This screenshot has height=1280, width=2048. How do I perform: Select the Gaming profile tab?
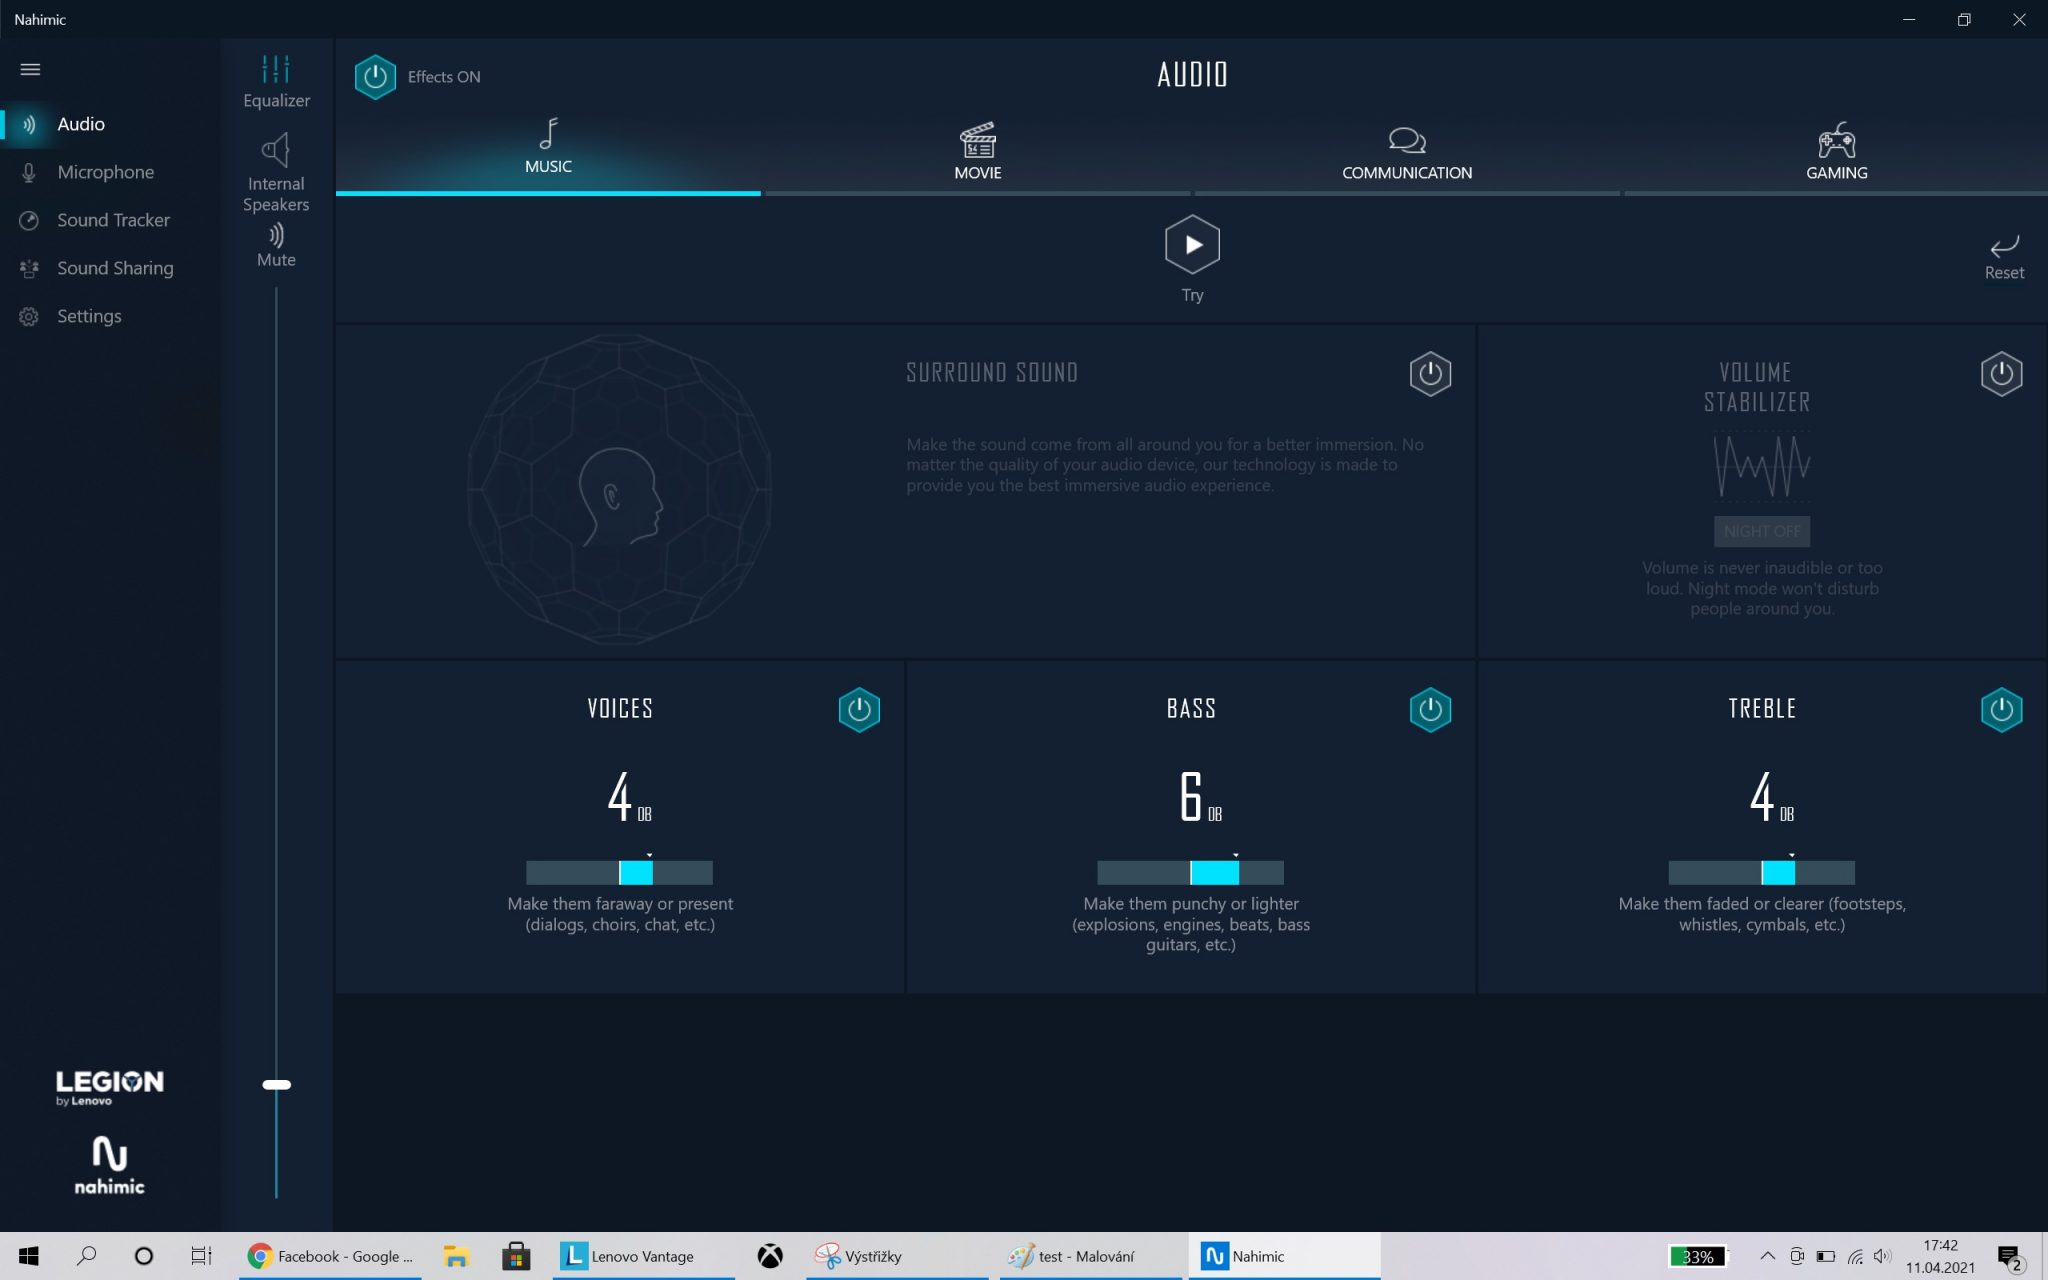point(1836,152)
